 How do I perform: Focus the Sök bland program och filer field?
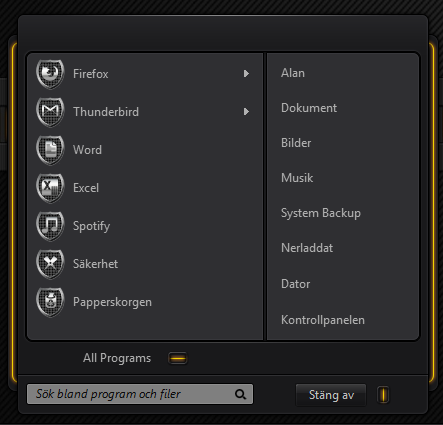[140, 394]
